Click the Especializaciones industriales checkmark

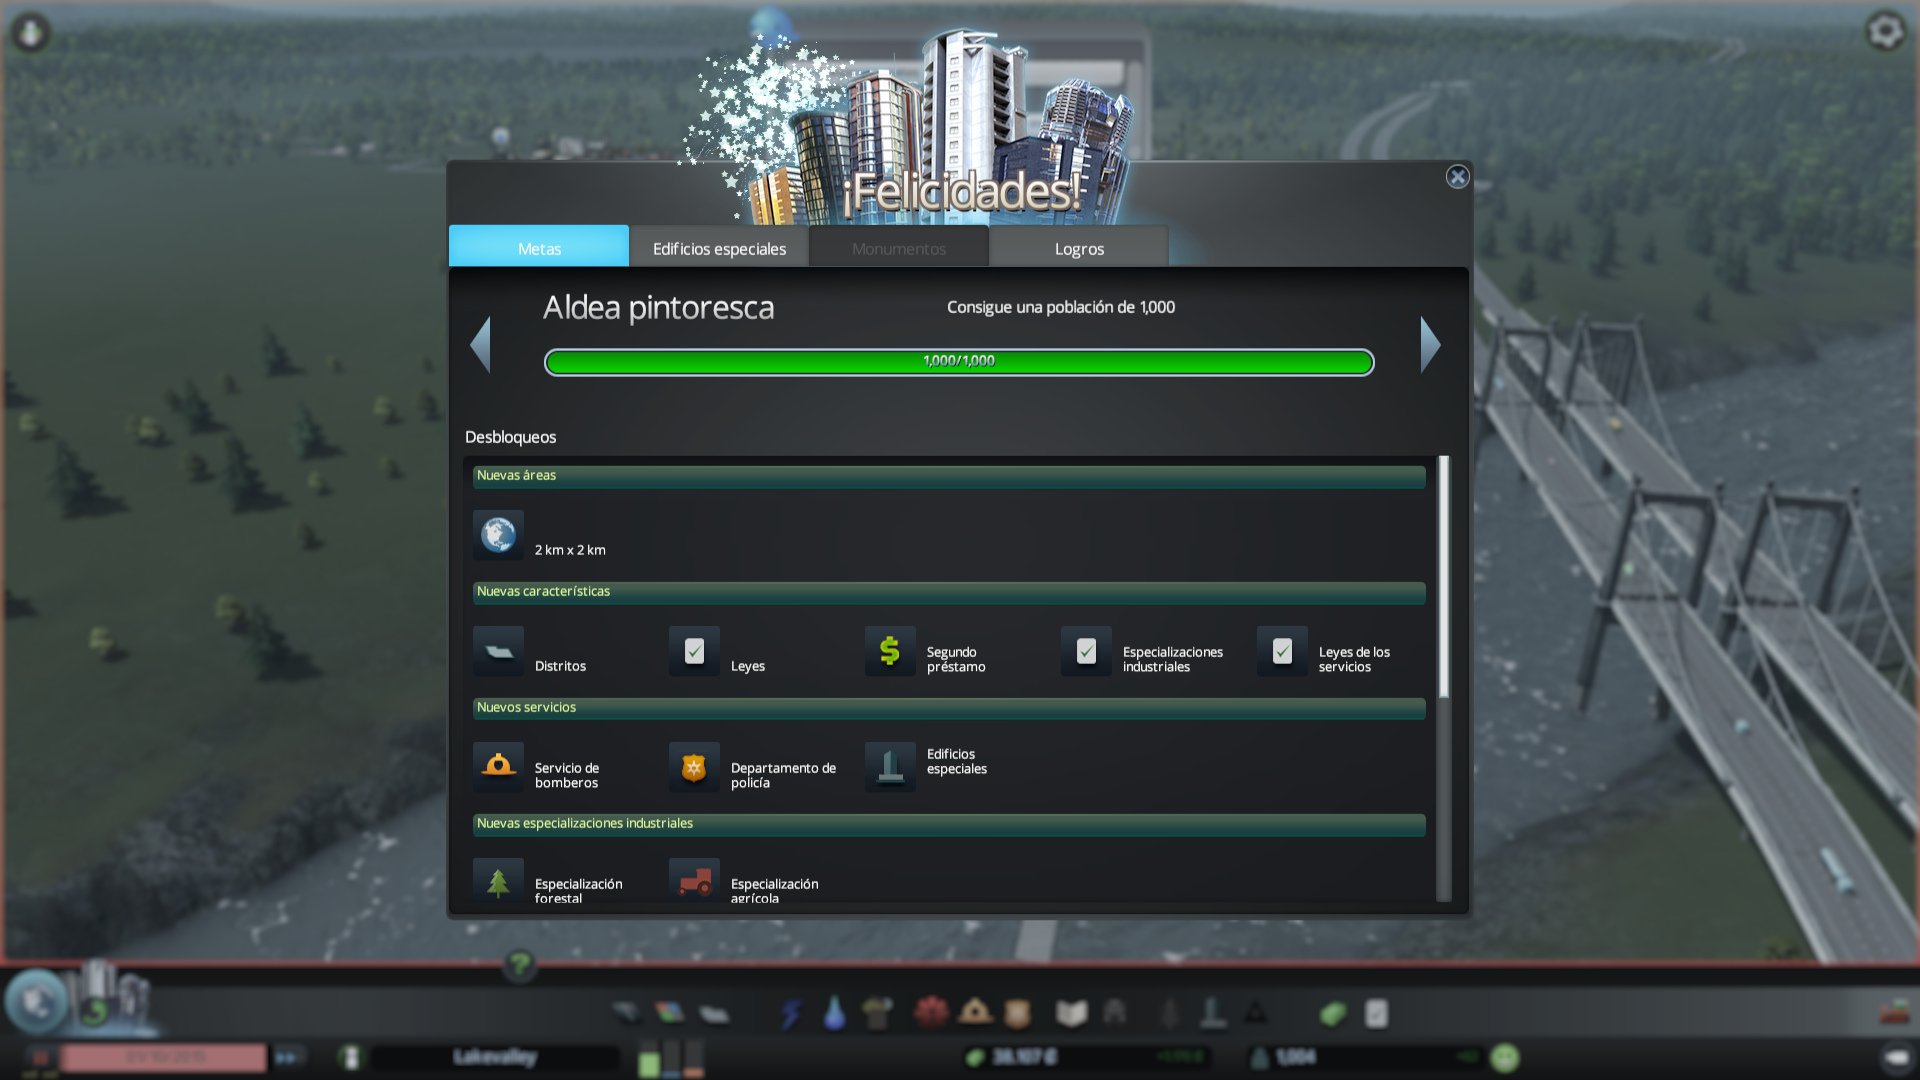[1086, 651]
